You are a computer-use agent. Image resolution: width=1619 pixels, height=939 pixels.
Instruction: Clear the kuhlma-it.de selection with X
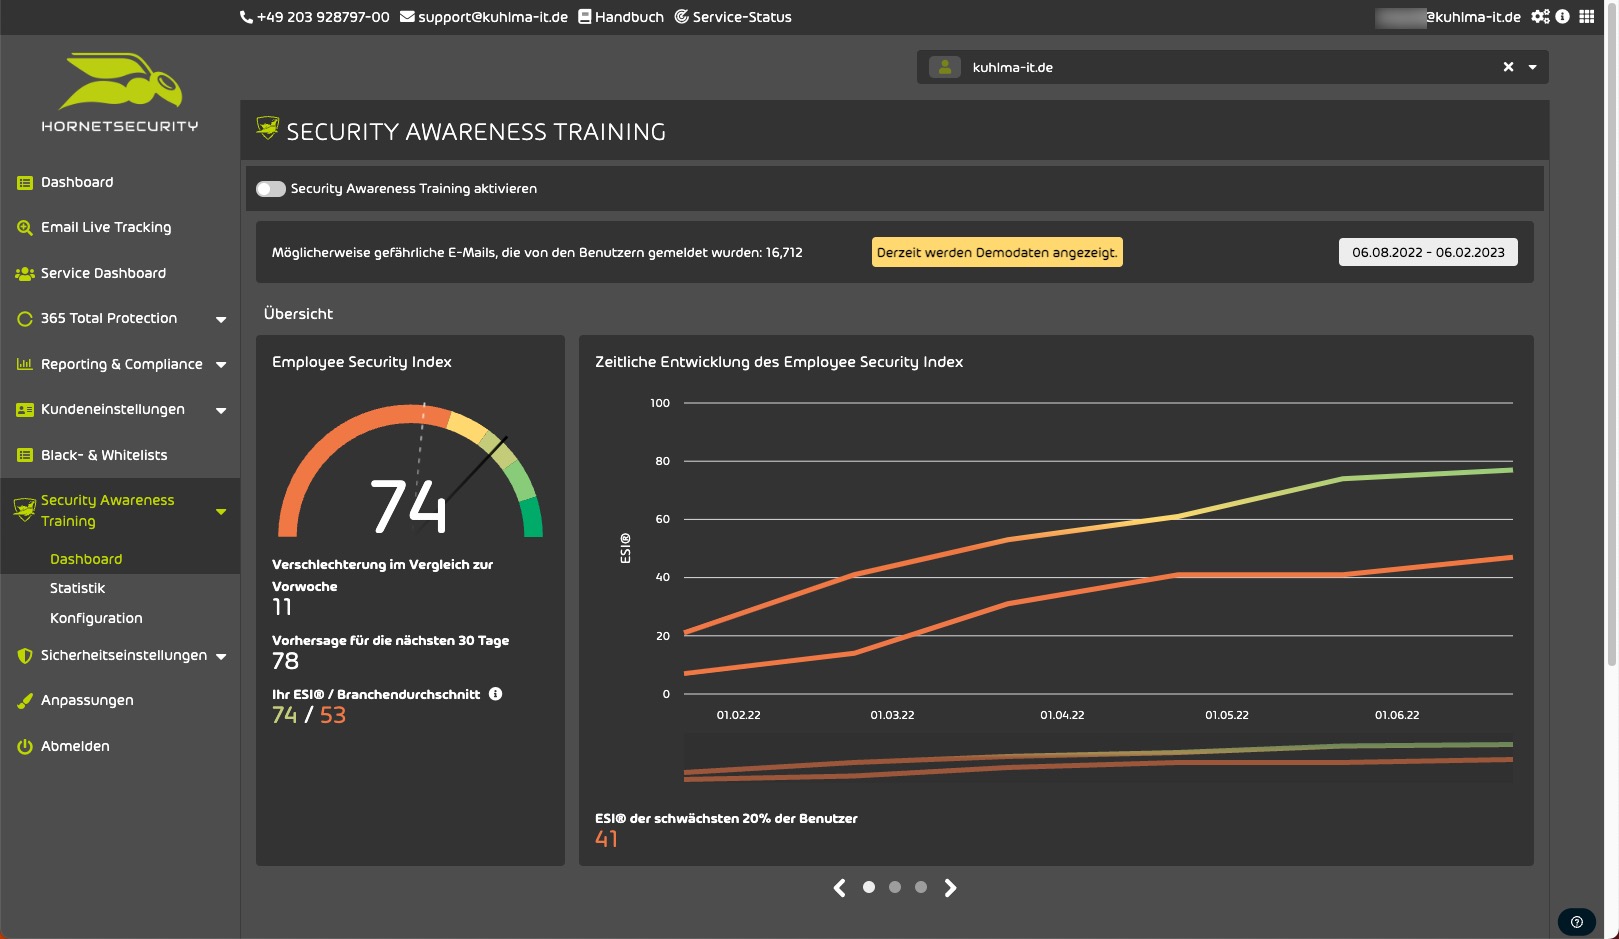pyautogui.click(x=1508, y=67)
